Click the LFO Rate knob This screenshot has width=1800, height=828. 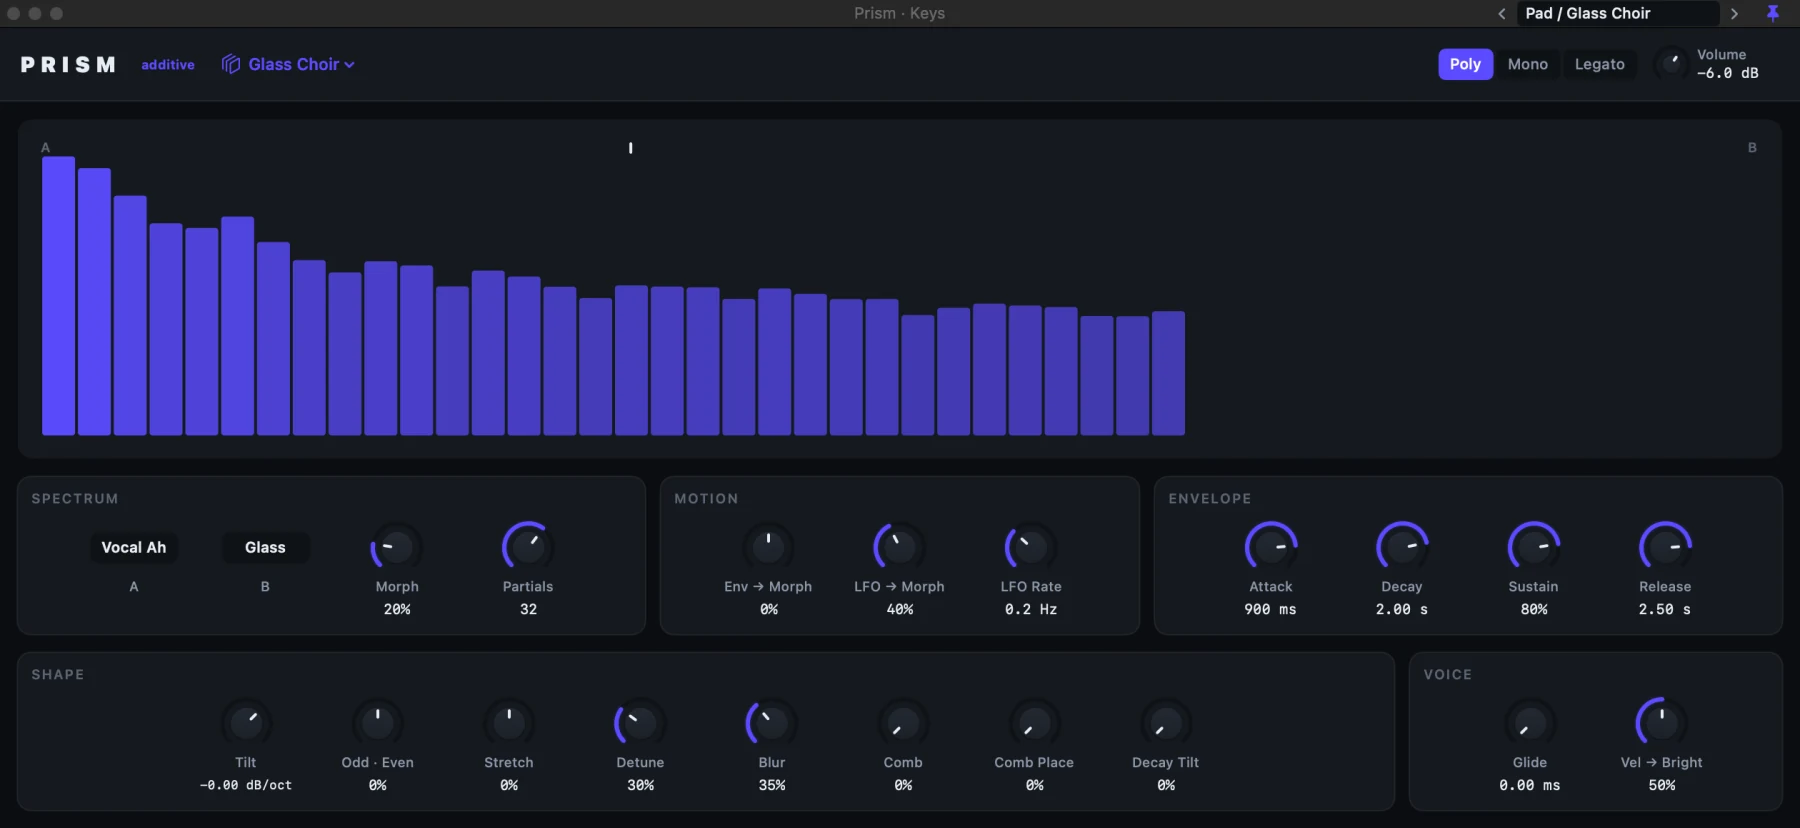(x=1031, y=547)
